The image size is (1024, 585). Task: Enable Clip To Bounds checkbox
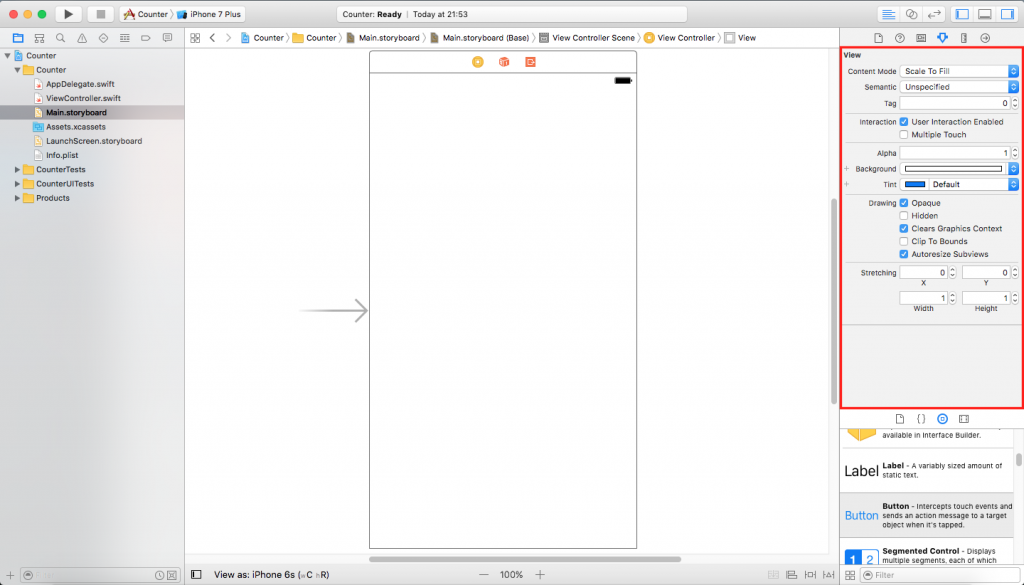(x=904, y=241)
